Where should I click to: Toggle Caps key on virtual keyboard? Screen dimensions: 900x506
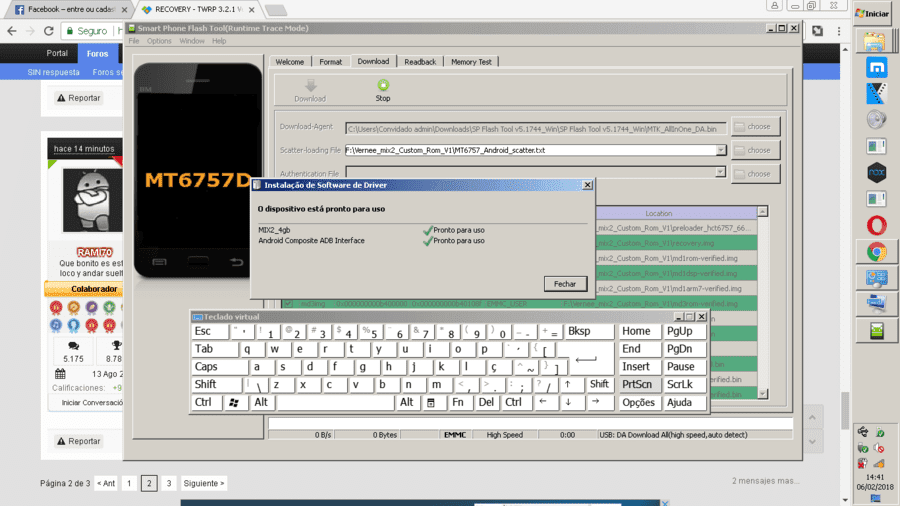click(x=220, y=367)
